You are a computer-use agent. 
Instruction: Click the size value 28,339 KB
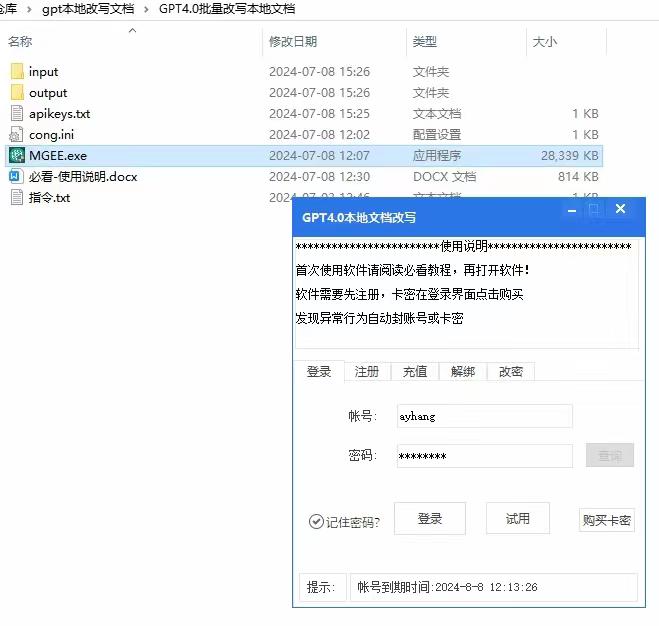coord(570,156)
